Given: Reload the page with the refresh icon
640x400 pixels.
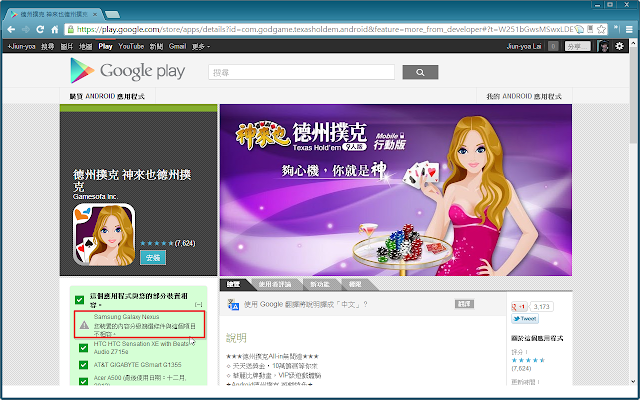Looking at the screenshot, I should point(40,29).
